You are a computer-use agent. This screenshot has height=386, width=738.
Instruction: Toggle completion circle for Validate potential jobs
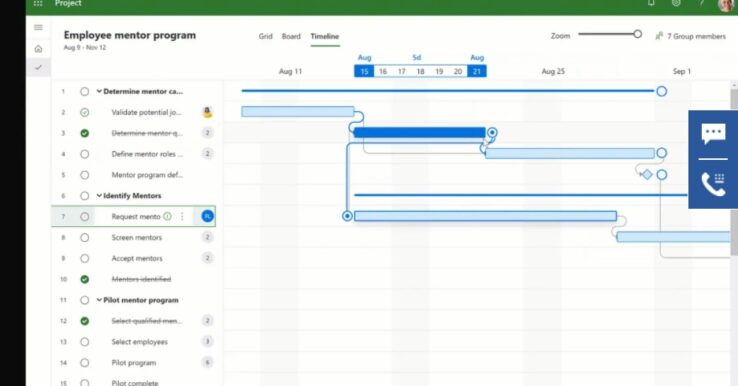(84, 112)
